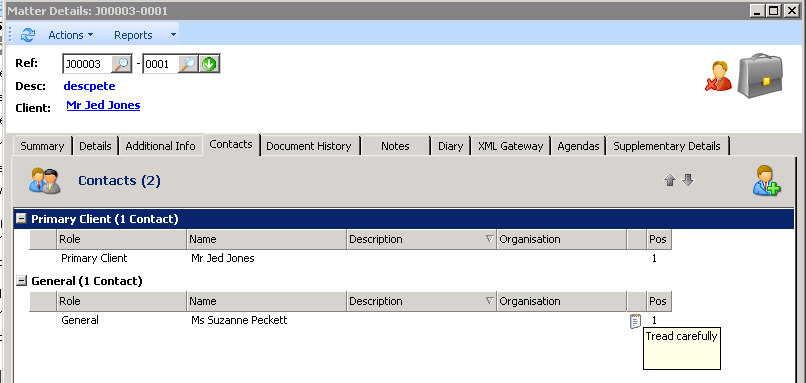The width and height of the screenshot is (806, 383).
Task: Switch to the Document History tab
Action: 308,146
